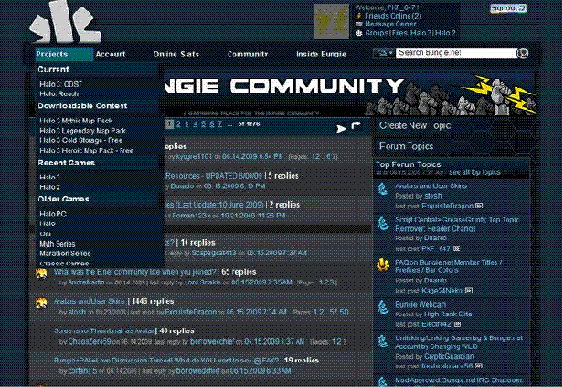This screenshot has width=562, height=387.
Task: Go to forum page 7
Action: 220,124
